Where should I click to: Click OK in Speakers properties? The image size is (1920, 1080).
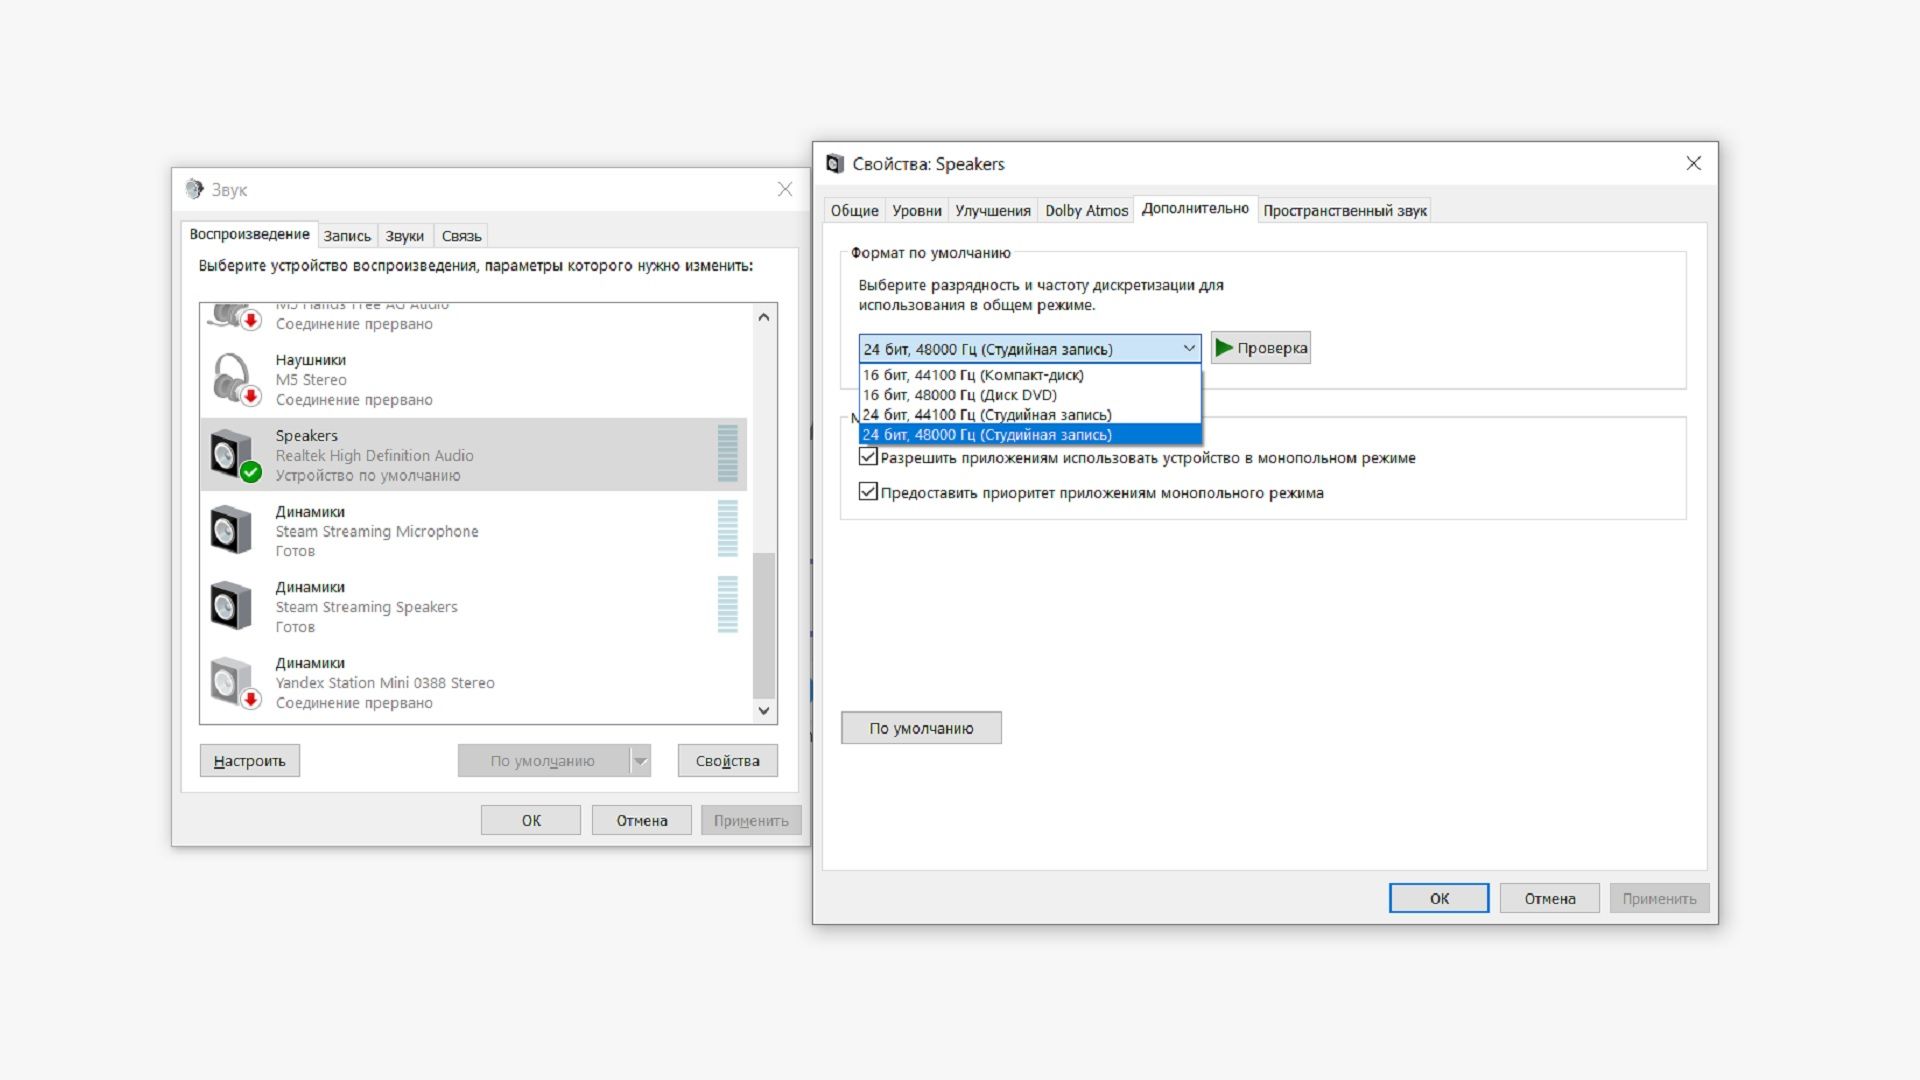(x=1438, y=898)
